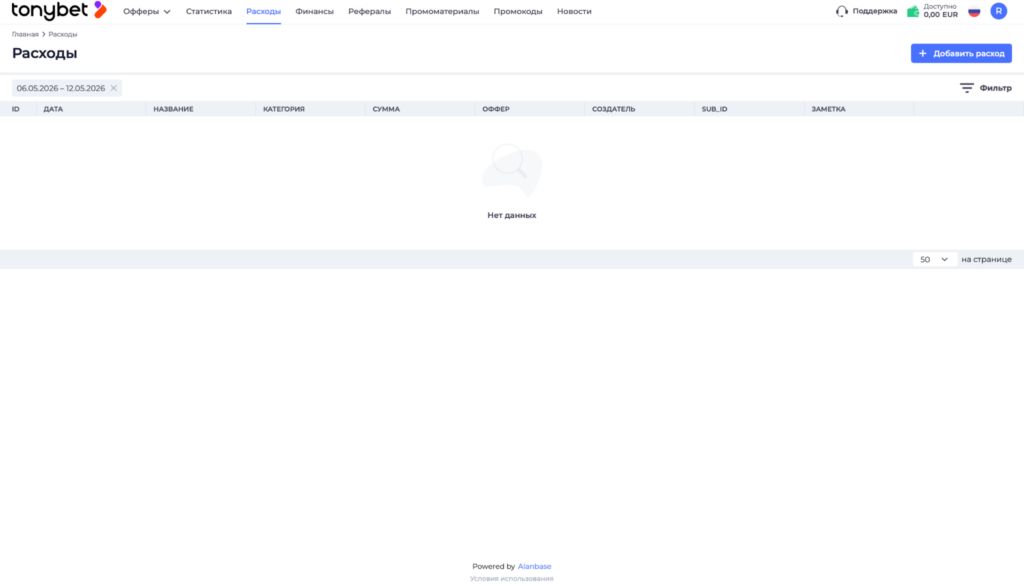Viewport: 1024px width, 587px height.
Task: Open the date range 06.05.2026 – 12.05.2026 filter
Action: click(61, 88)
